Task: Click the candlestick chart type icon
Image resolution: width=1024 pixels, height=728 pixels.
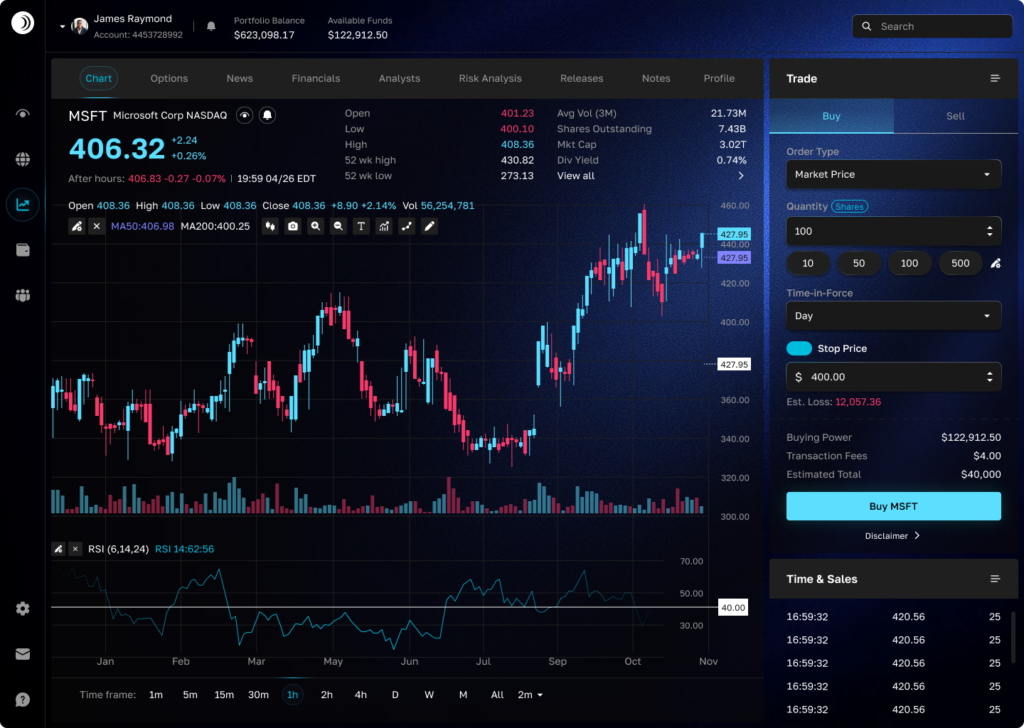Action: coord(270,227)
